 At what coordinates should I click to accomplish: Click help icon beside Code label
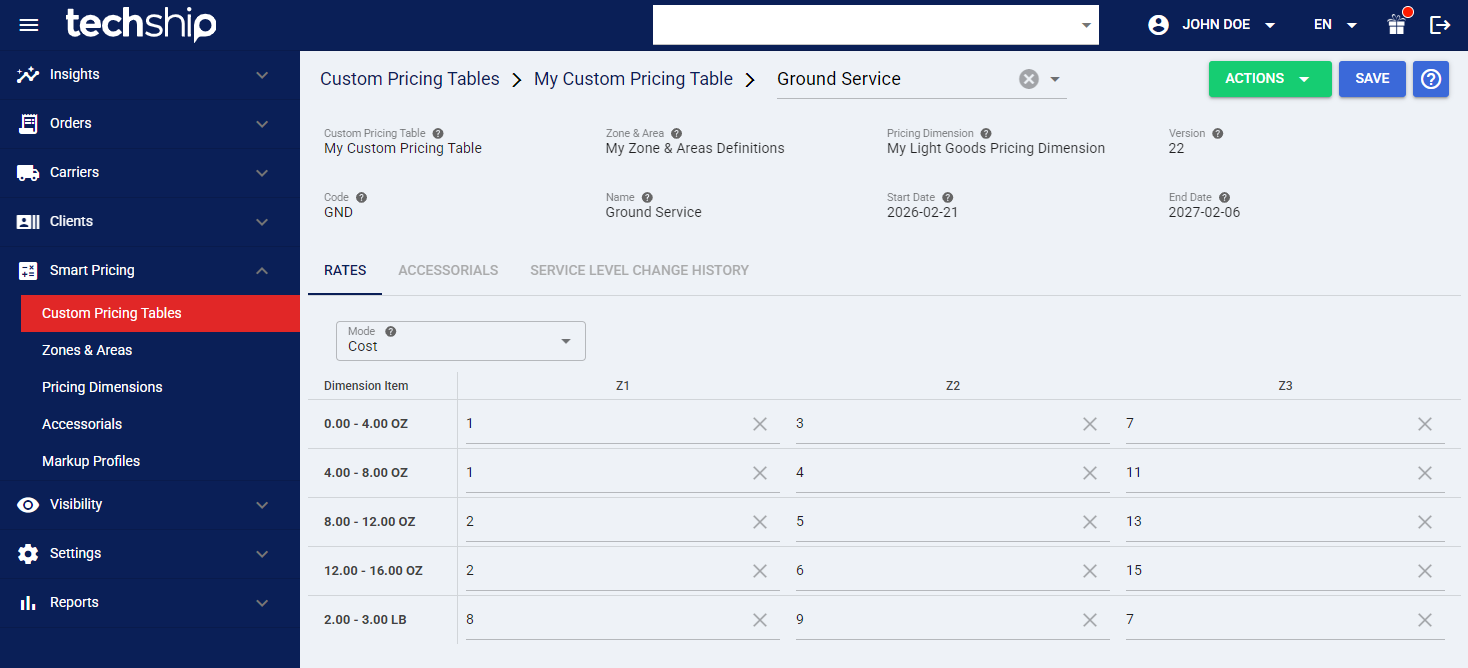[x=361, y=197]
